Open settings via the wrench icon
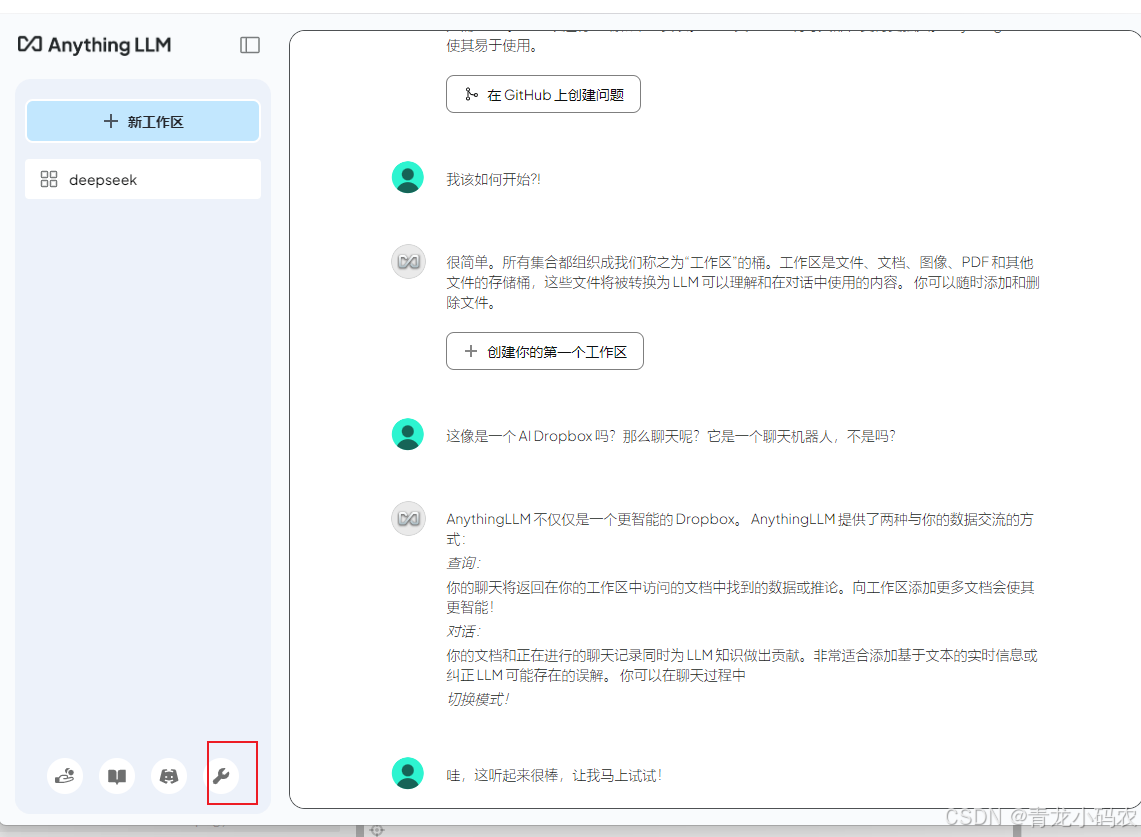This screenshot has height=837, width=1141. [x=221, y=776]
